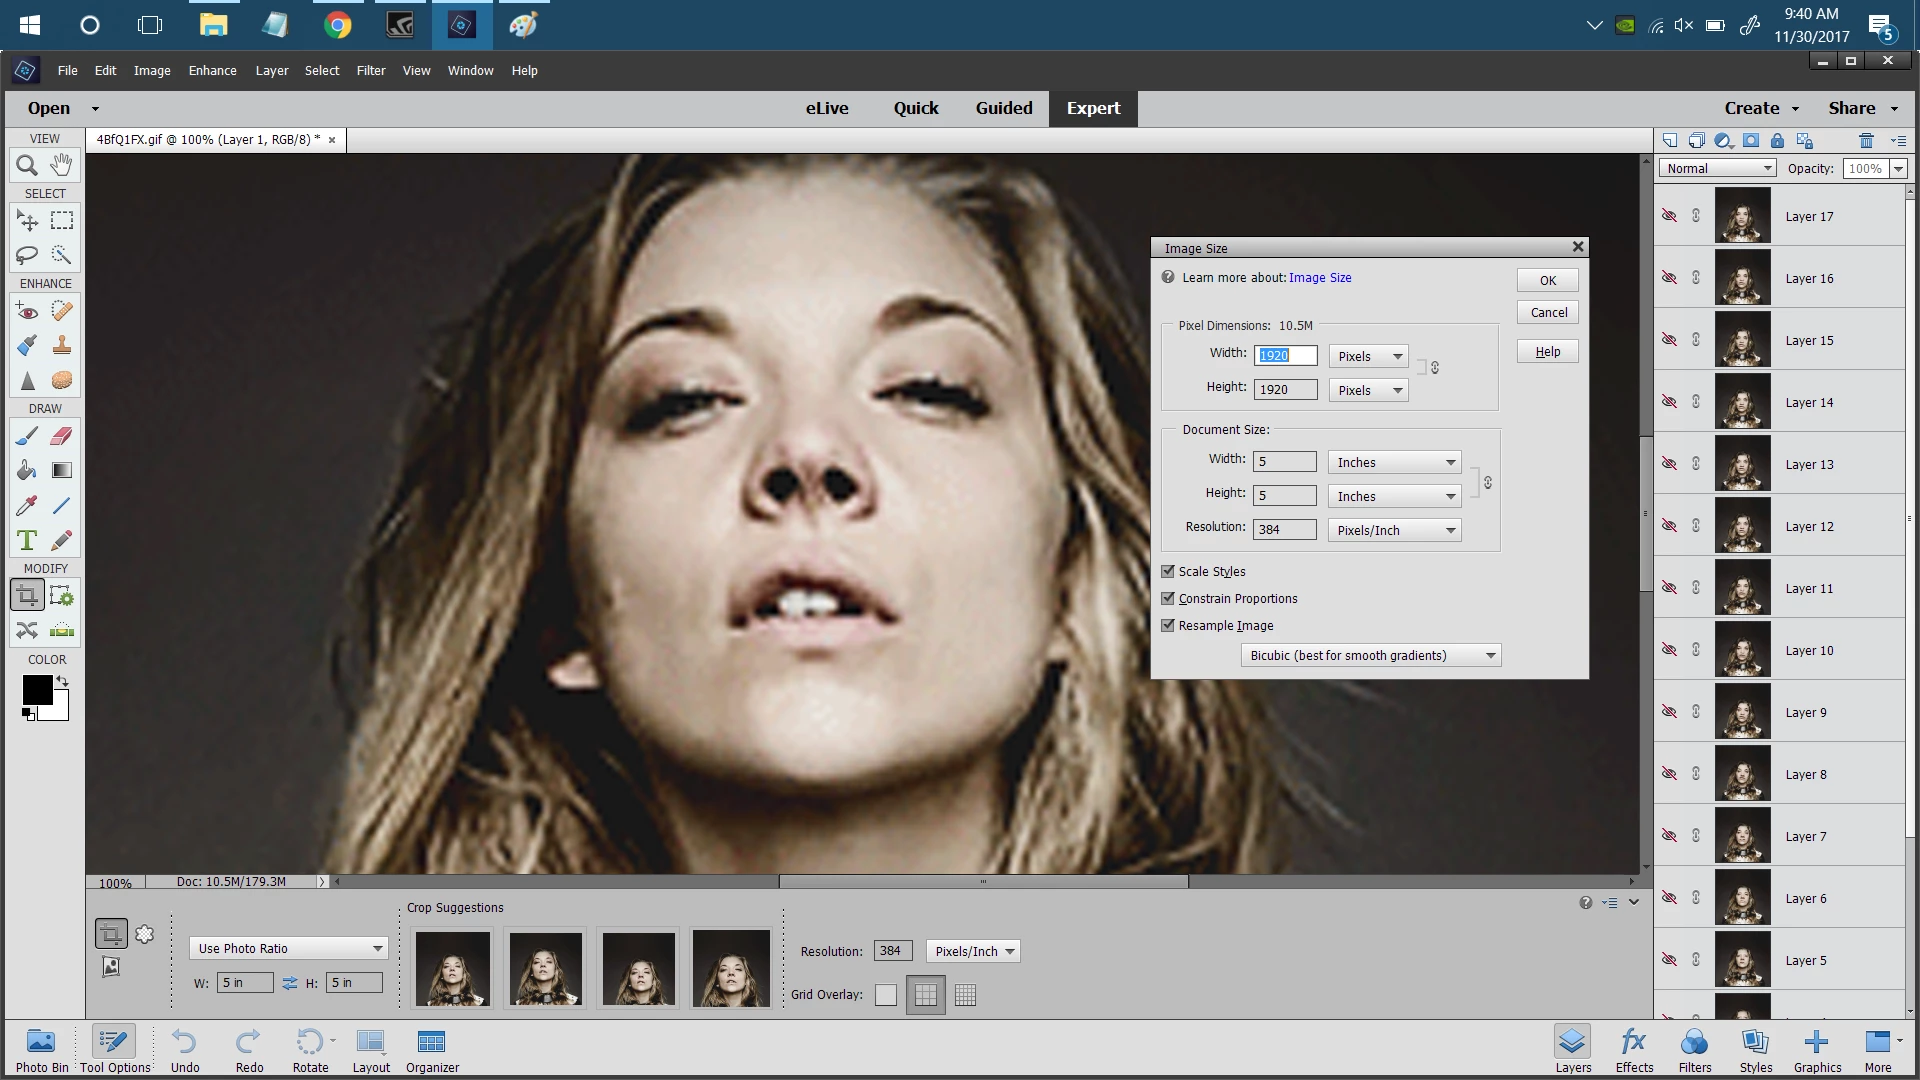Open the Normal blend mode dropdown

pyautogui.click(x=1717, y=168)
